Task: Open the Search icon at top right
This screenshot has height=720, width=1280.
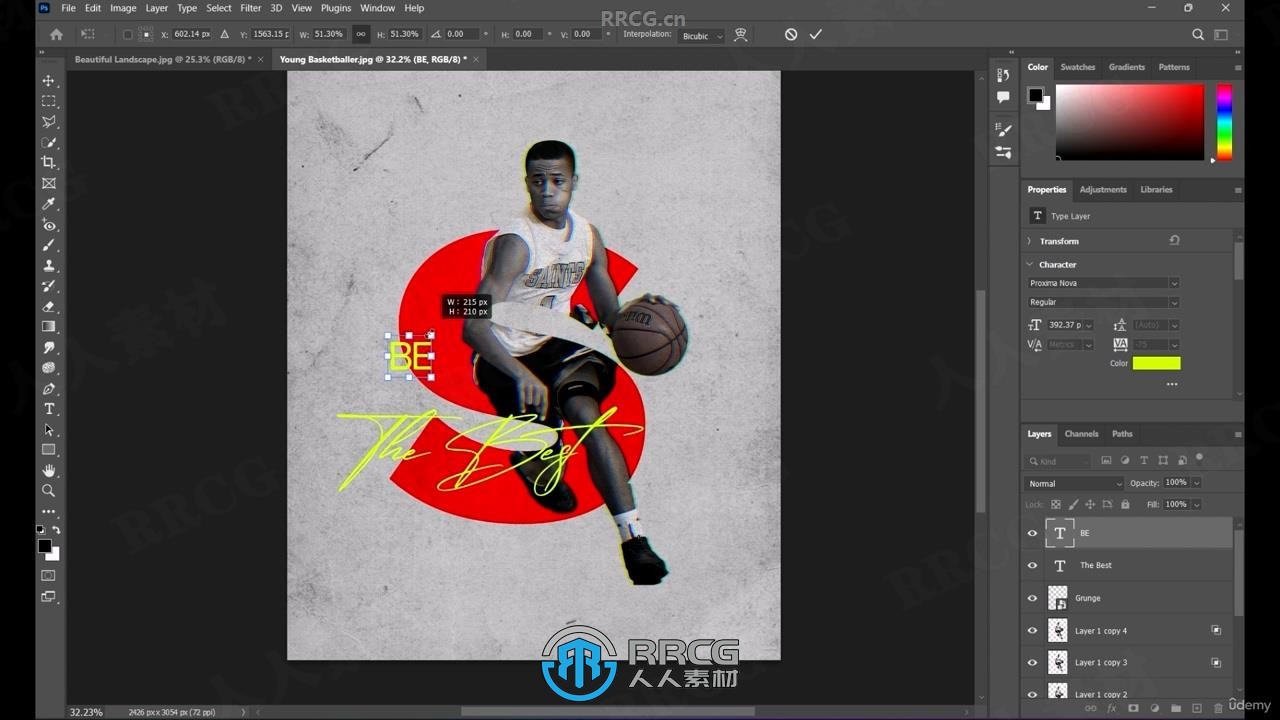Action: [x=1198, y=34]
